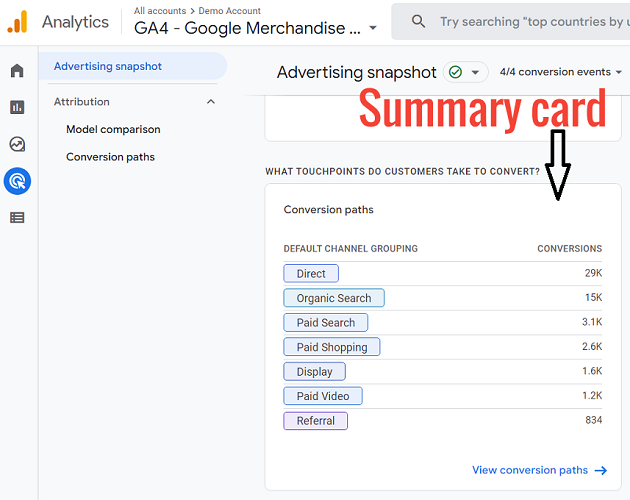
Task: Click the Referral channel chip
Action: (x=315, y=421)
